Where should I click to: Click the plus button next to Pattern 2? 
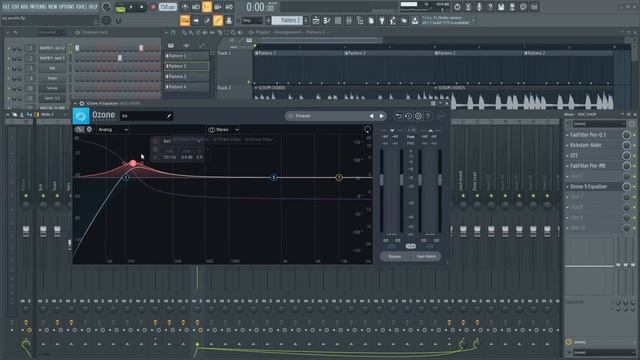(306, 20)
